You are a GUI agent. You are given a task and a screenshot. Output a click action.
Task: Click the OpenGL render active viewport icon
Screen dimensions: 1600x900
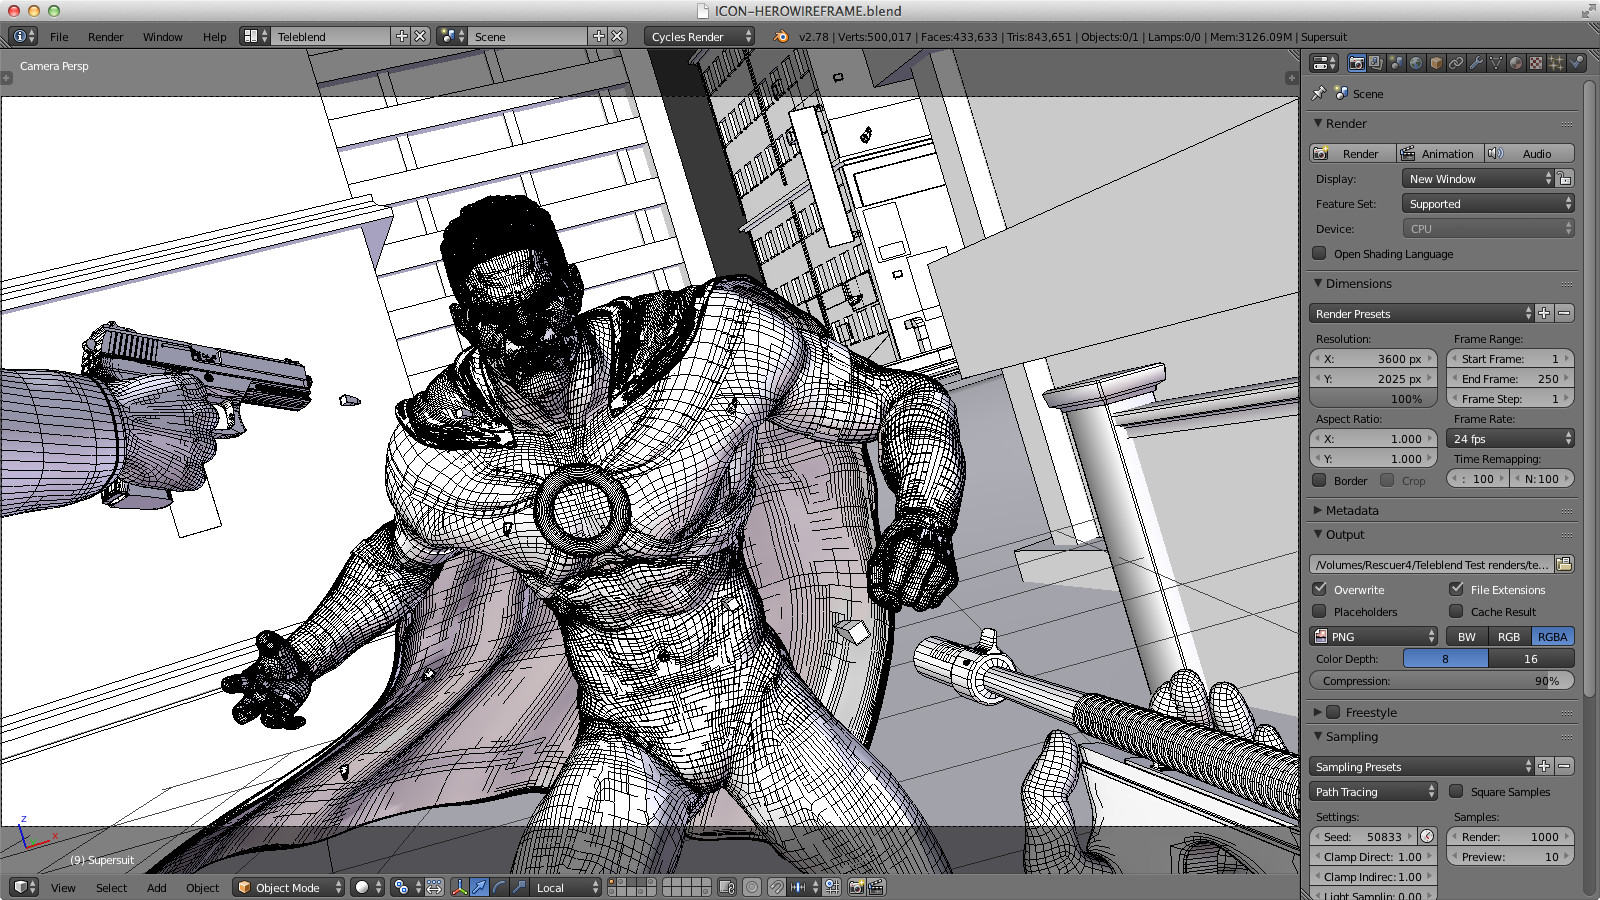click(857, 887)
